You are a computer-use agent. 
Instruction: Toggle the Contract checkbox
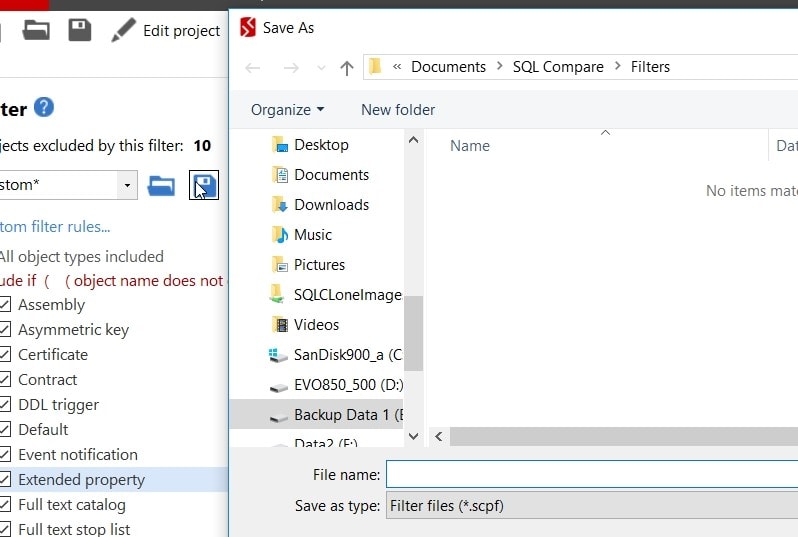tap(5, 380)
